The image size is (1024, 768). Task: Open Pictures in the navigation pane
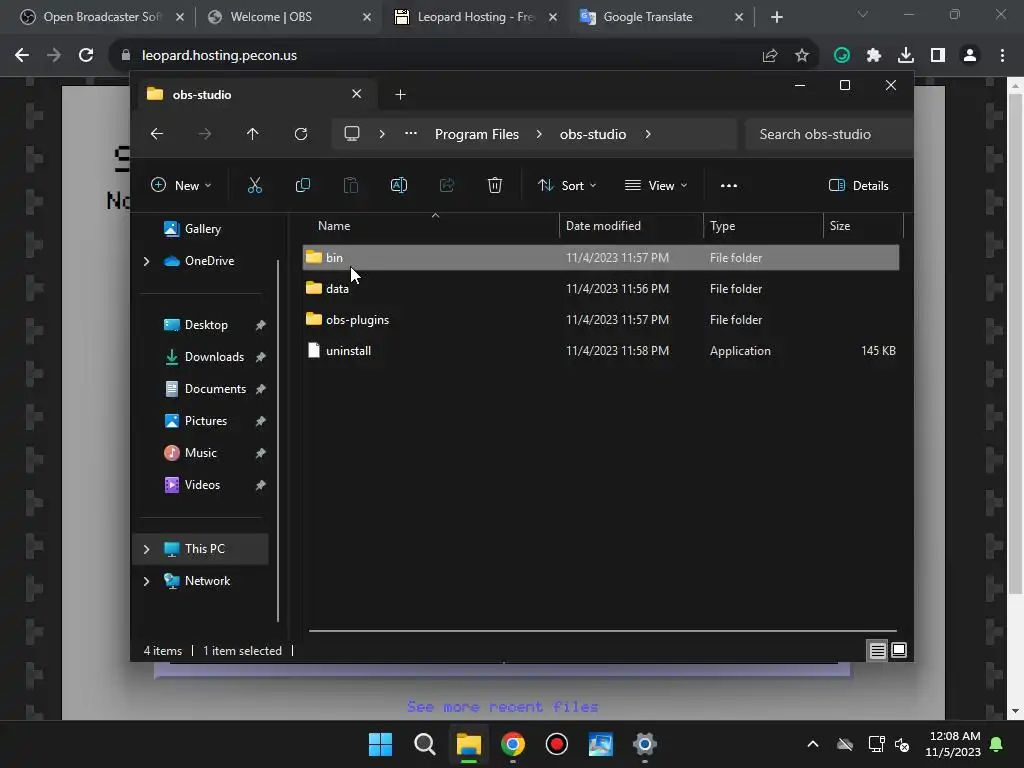206,421
